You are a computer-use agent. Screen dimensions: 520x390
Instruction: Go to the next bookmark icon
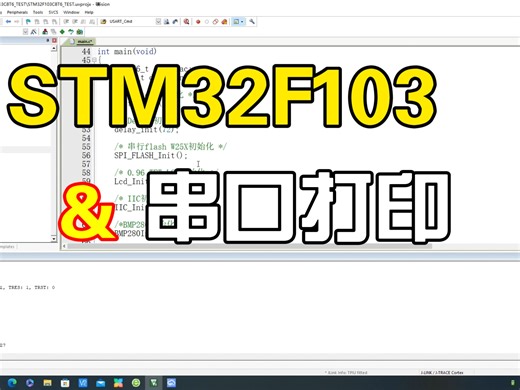[x=46, y=22]
